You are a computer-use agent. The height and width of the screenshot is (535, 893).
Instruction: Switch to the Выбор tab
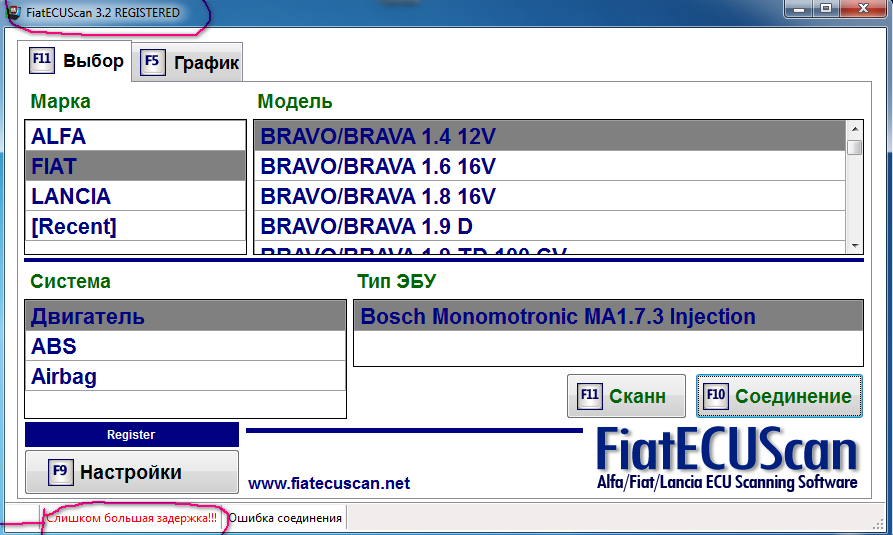tap(77, 60)
